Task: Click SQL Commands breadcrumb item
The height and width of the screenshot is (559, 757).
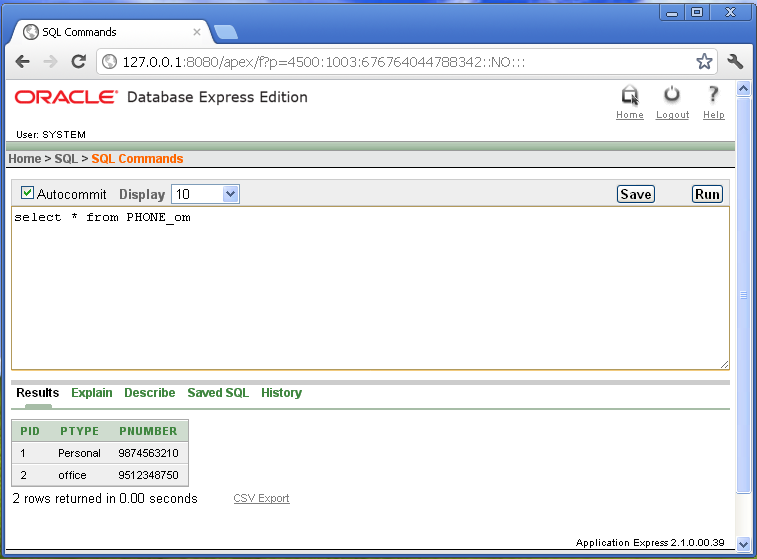Action: [137, 158]
